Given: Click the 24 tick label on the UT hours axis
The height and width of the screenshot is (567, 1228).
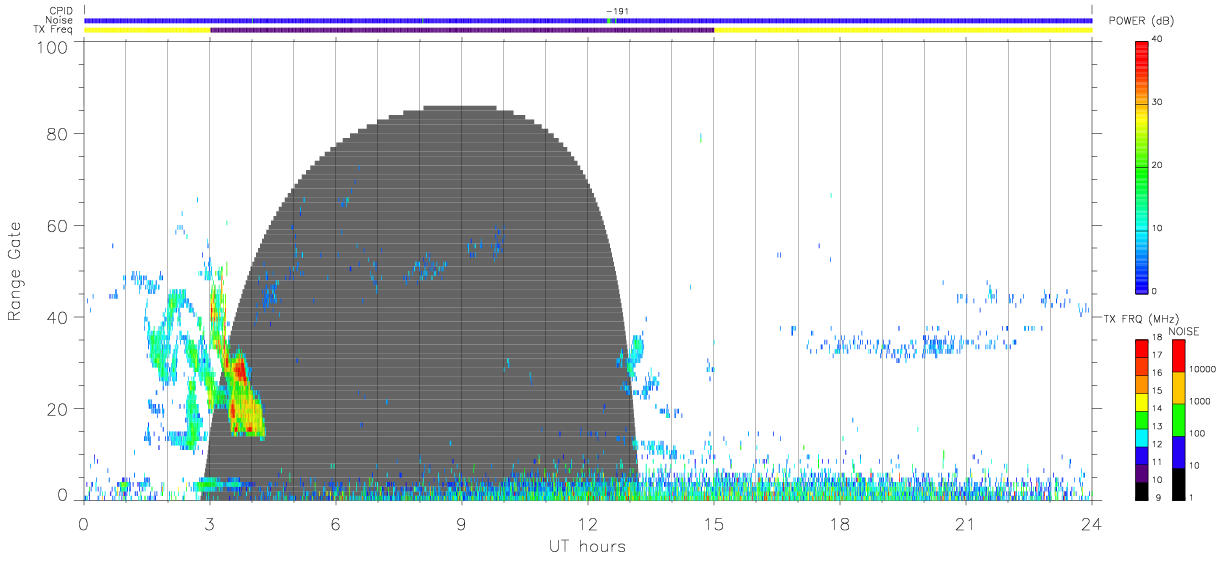Looking at the screenshot, I should coord(1092,523).
